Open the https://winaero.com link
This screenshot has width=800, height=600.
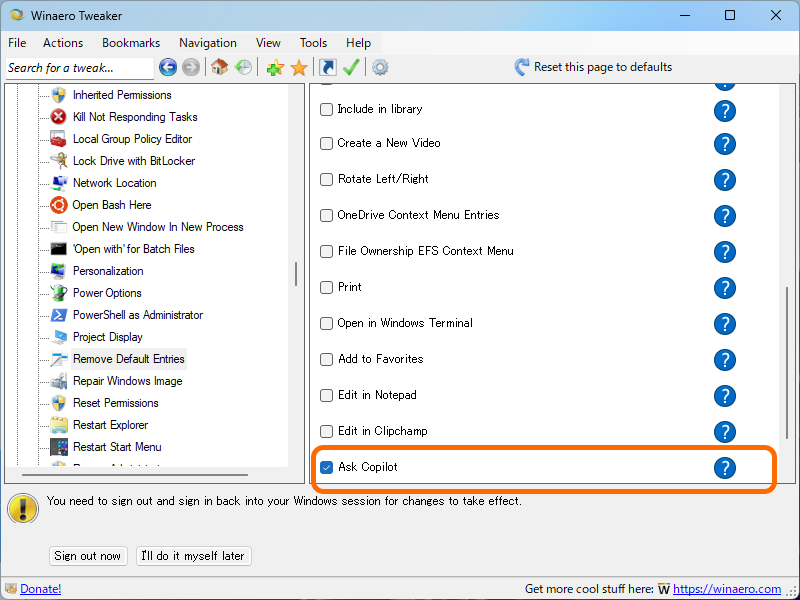coord(727,589)
